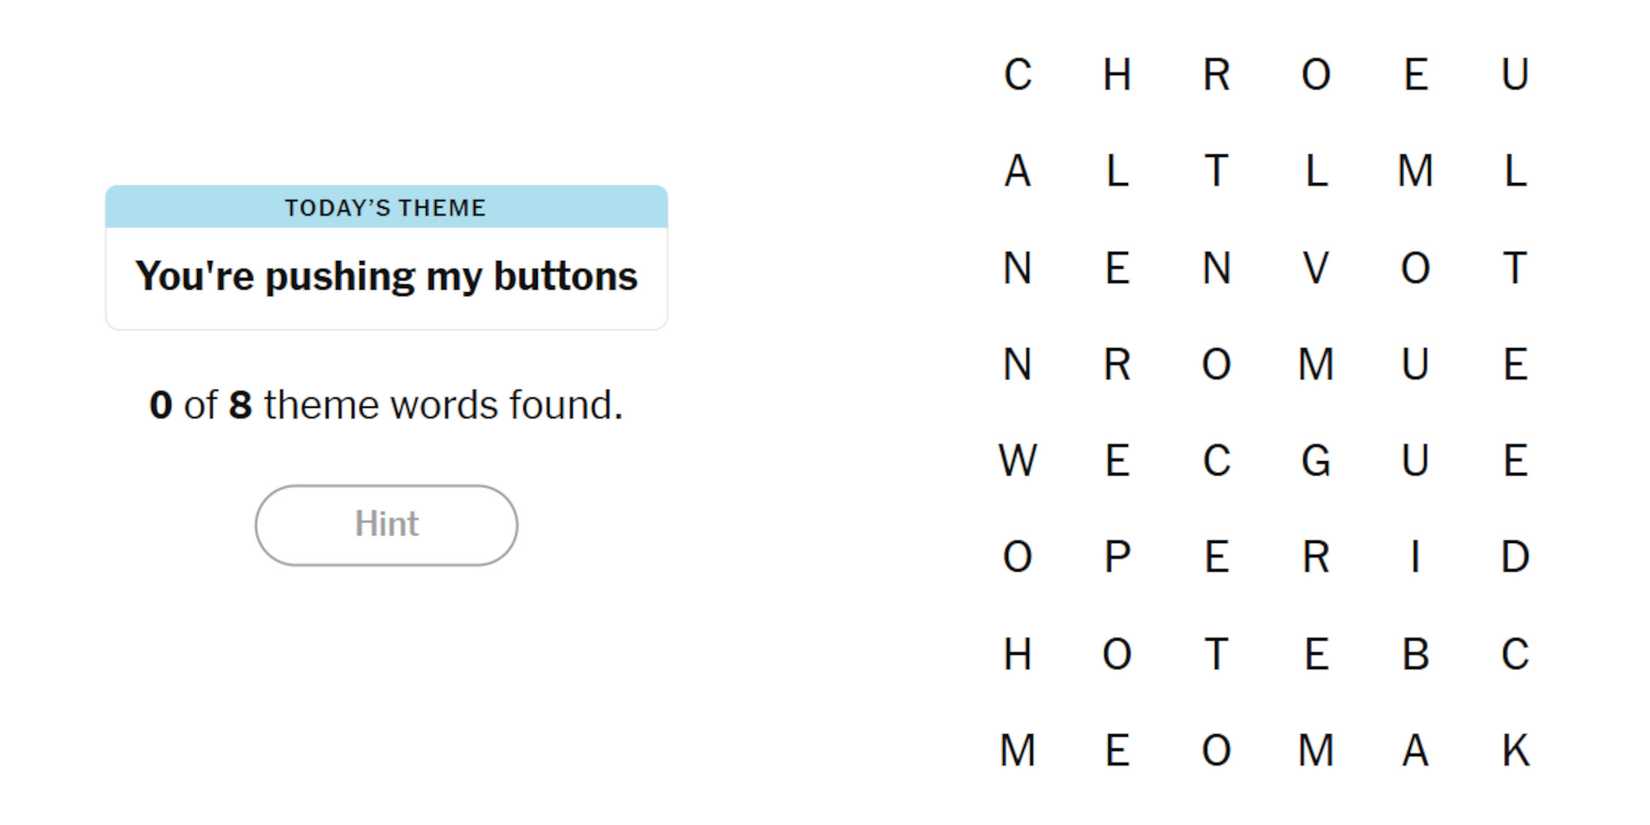This screenshot has height=825, width=1650.
Task: Tap the letter U in the top row
Action: point(1514,75)
